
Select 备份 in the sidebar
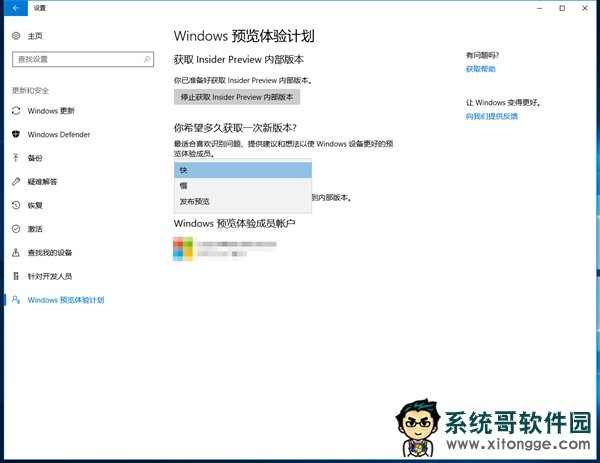(35, 158)
